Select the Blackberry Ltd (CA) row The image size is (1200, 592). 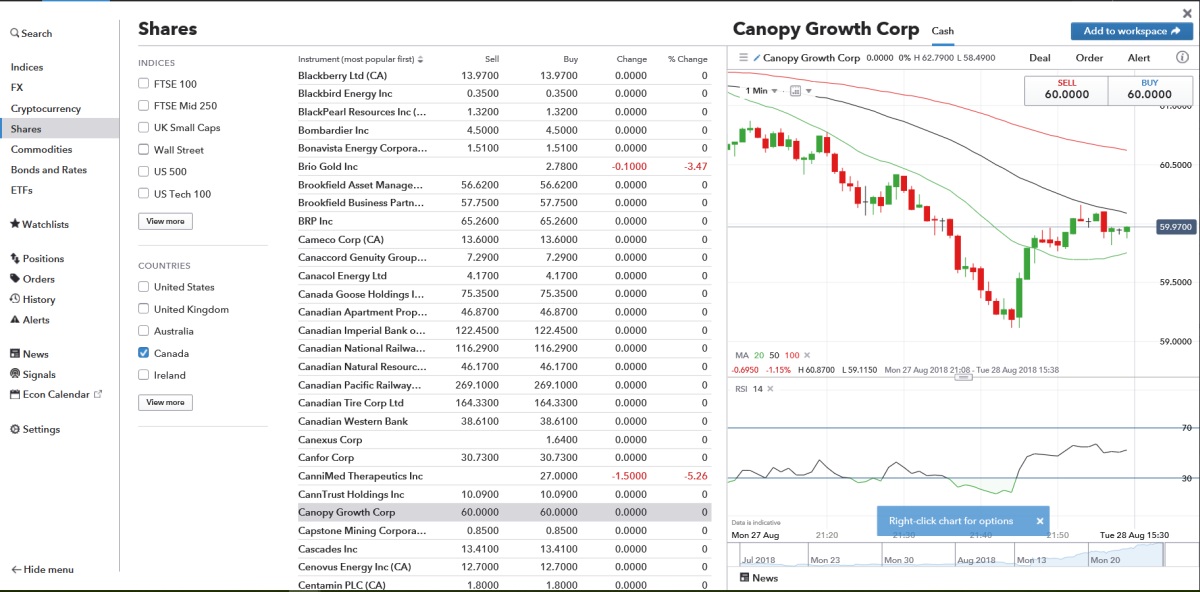pyautogui.click(x=504, y=75)
